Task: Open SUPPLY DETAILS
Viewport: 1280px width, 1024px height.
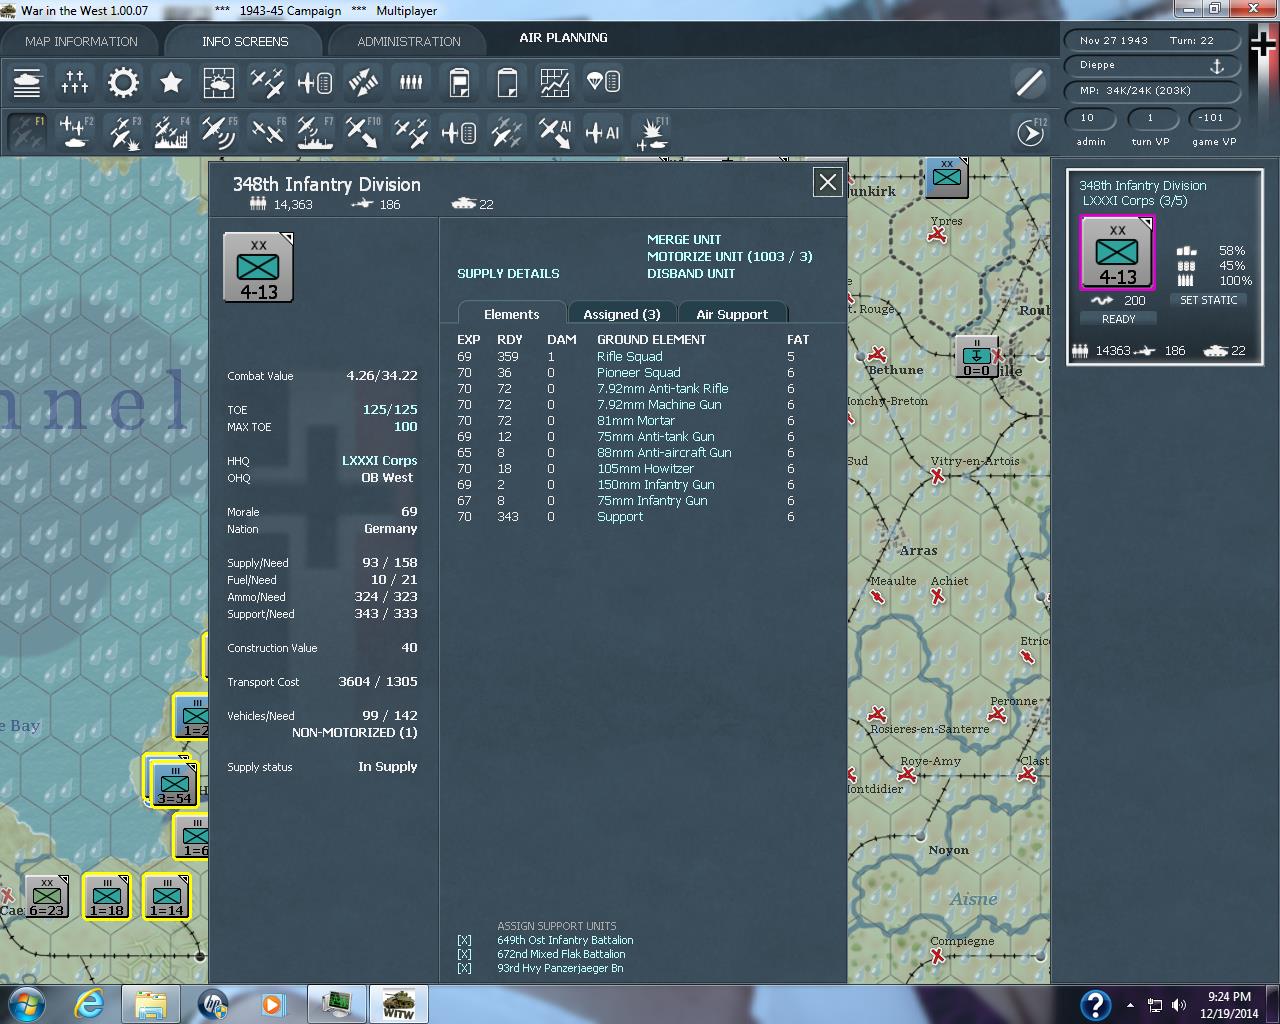Action: pyautogui.click(x=508, y=274)
